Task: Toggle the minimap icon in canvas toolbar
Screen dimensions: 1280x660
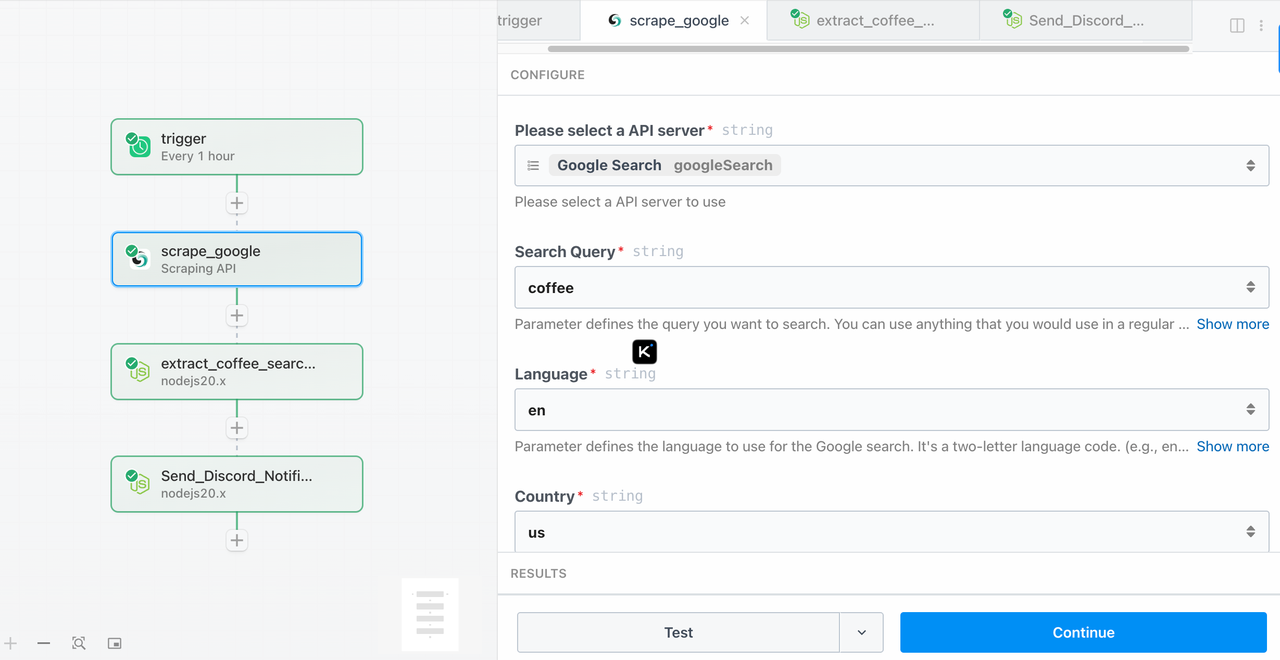Action: coord(114,643)
